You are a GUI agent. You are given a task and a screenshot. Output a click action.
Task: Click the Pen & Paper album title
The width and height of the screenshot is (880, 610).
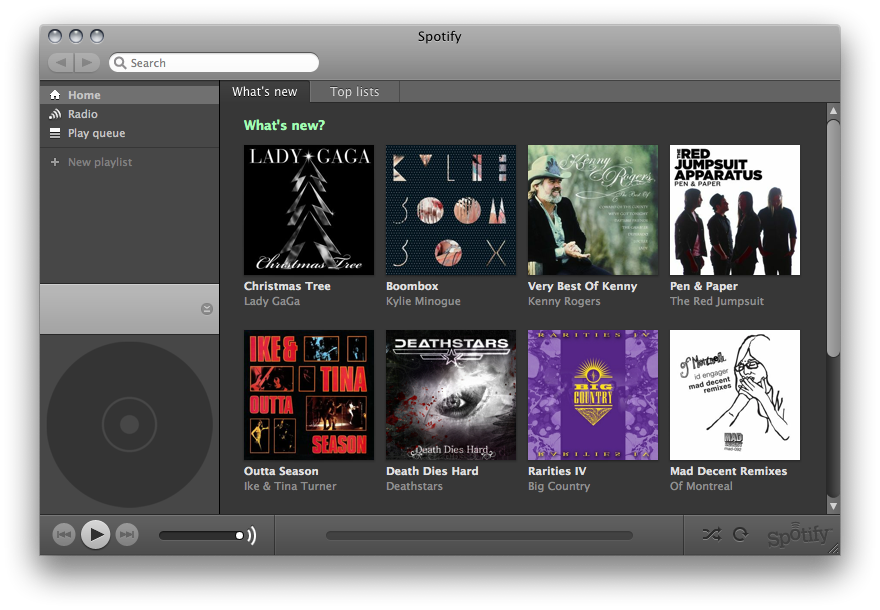coord(704,286)
